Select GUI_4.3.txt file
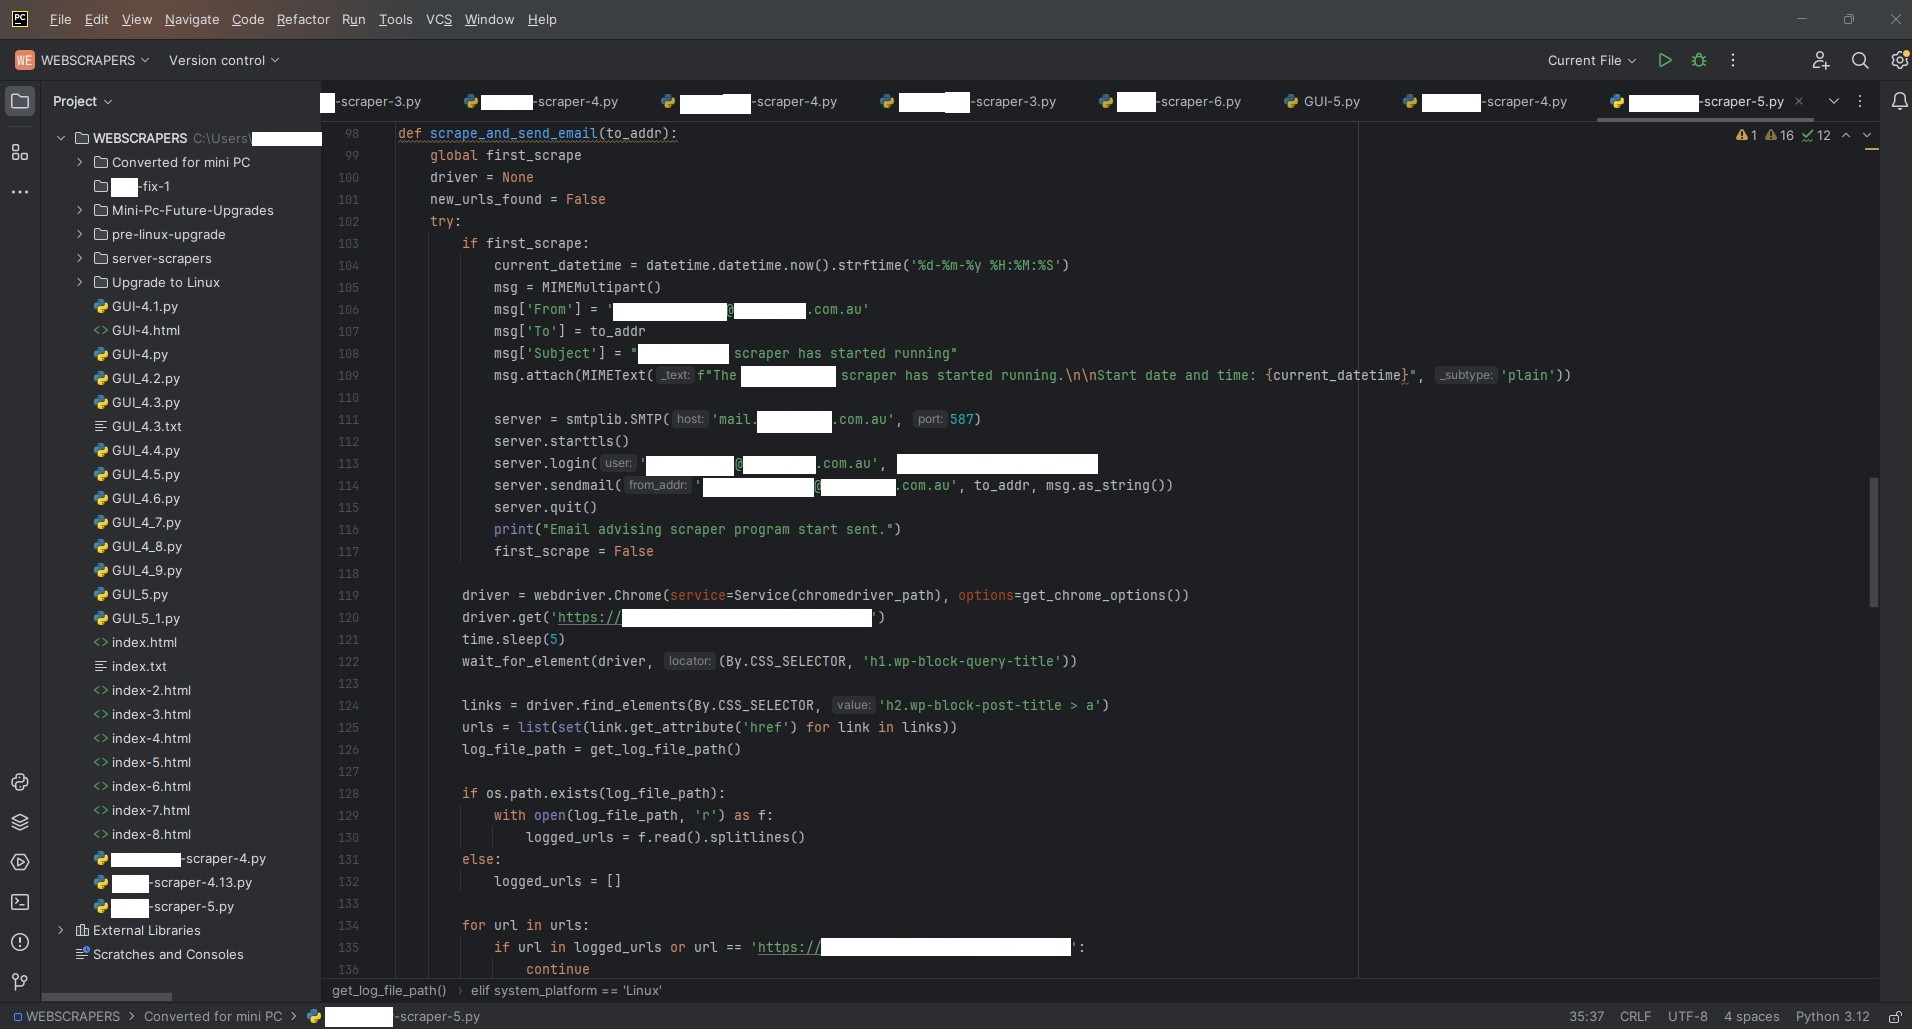Image resolution: width=1912 pixels, height=1029 pixels. 146,426
